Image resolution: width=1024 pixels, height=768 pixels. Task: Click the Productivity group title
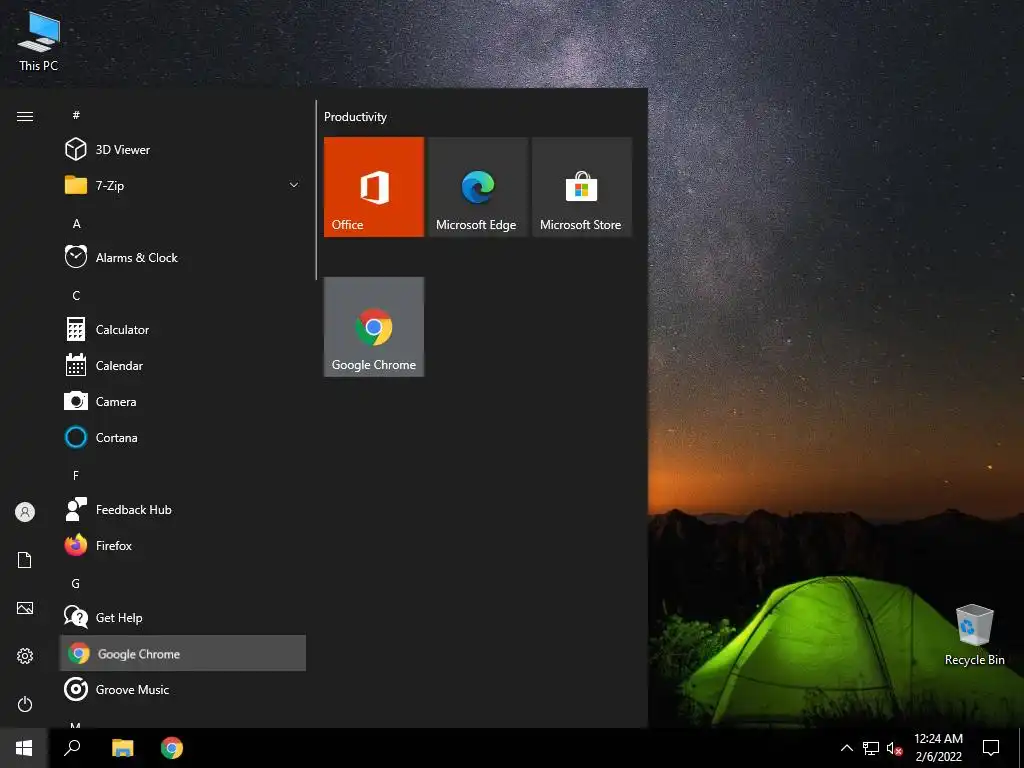tap(355, 117)
